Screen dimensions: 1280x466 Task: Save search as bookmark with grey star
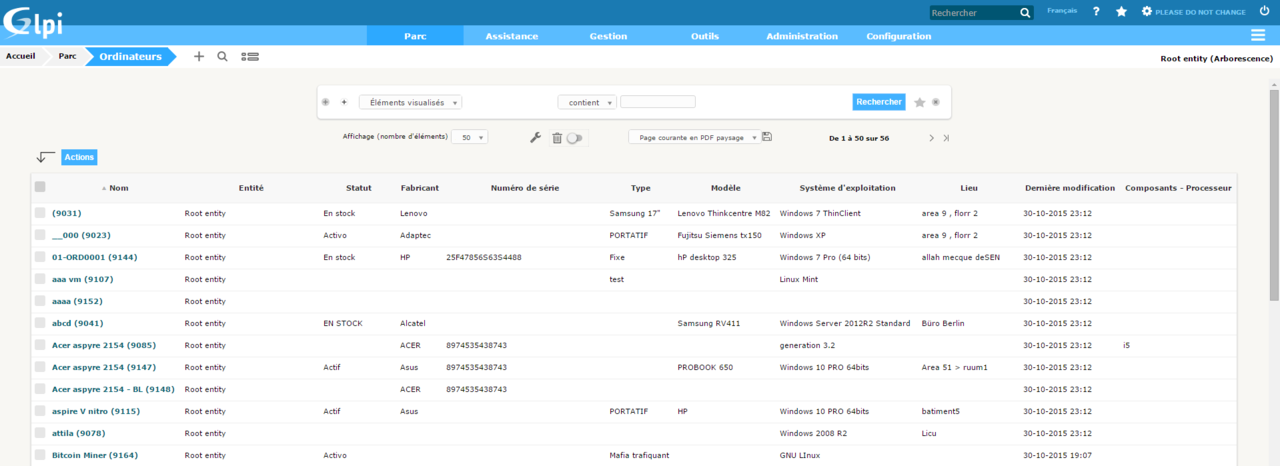click(x=920, y=102)
